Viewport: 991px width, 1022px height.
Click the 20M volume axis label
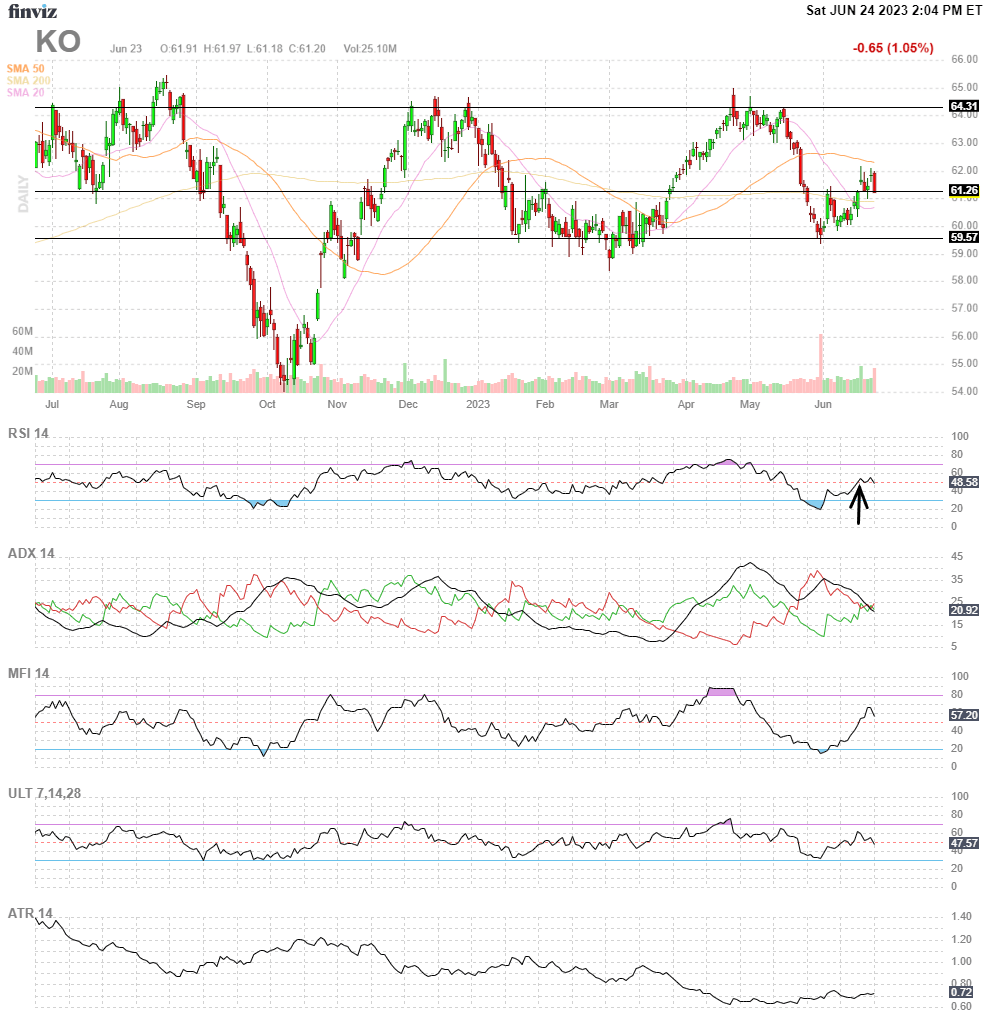pos(22,371)
